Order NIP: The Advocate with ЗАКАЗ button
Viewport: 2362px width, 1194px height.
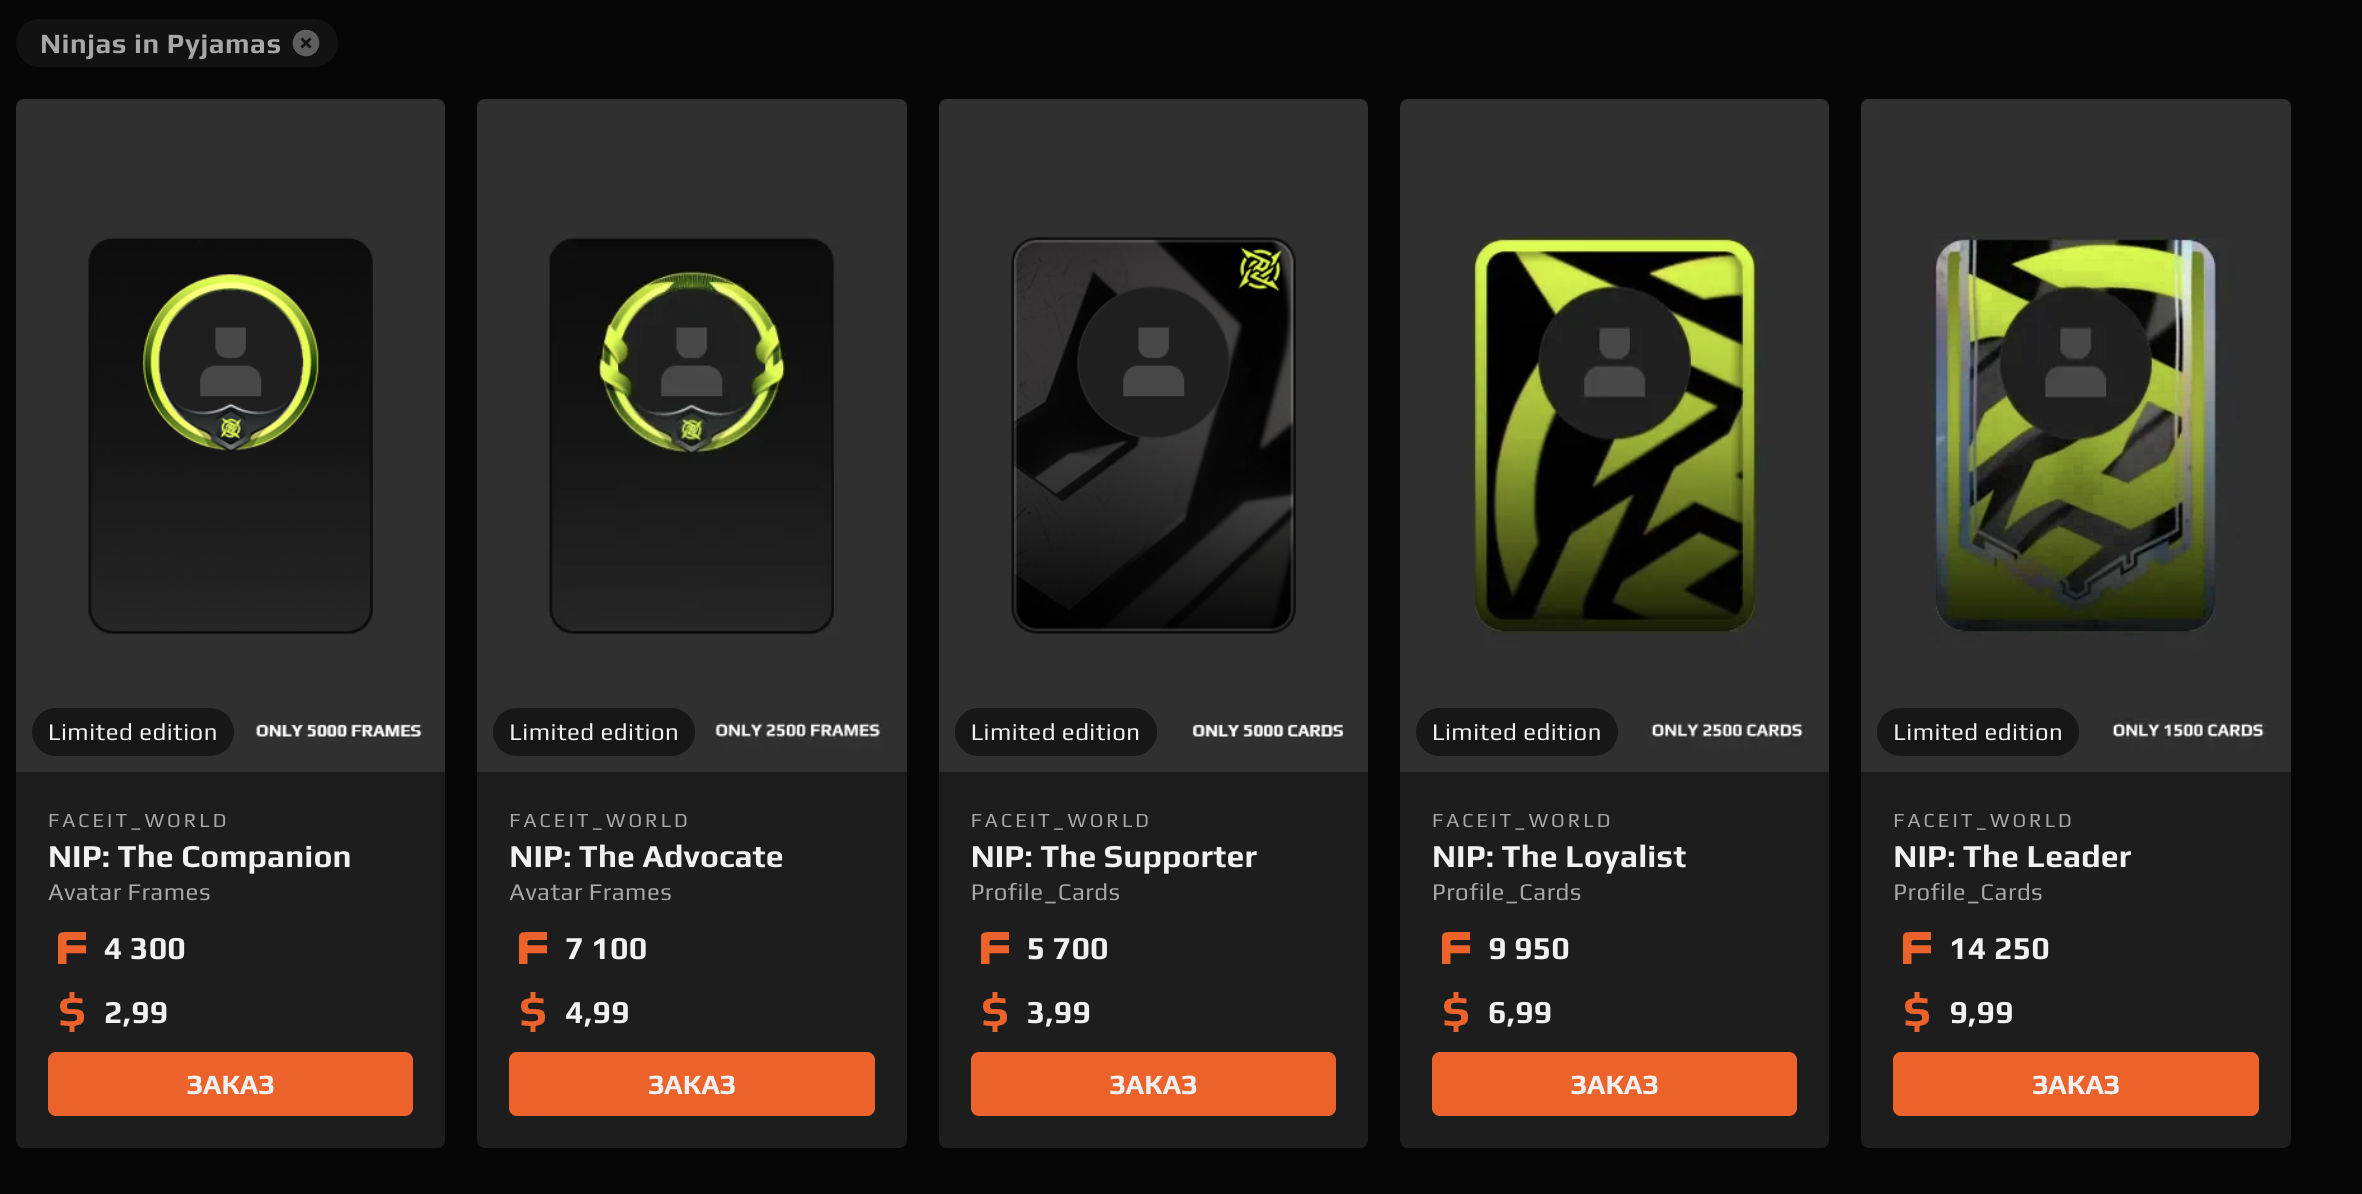(692, 1084)
